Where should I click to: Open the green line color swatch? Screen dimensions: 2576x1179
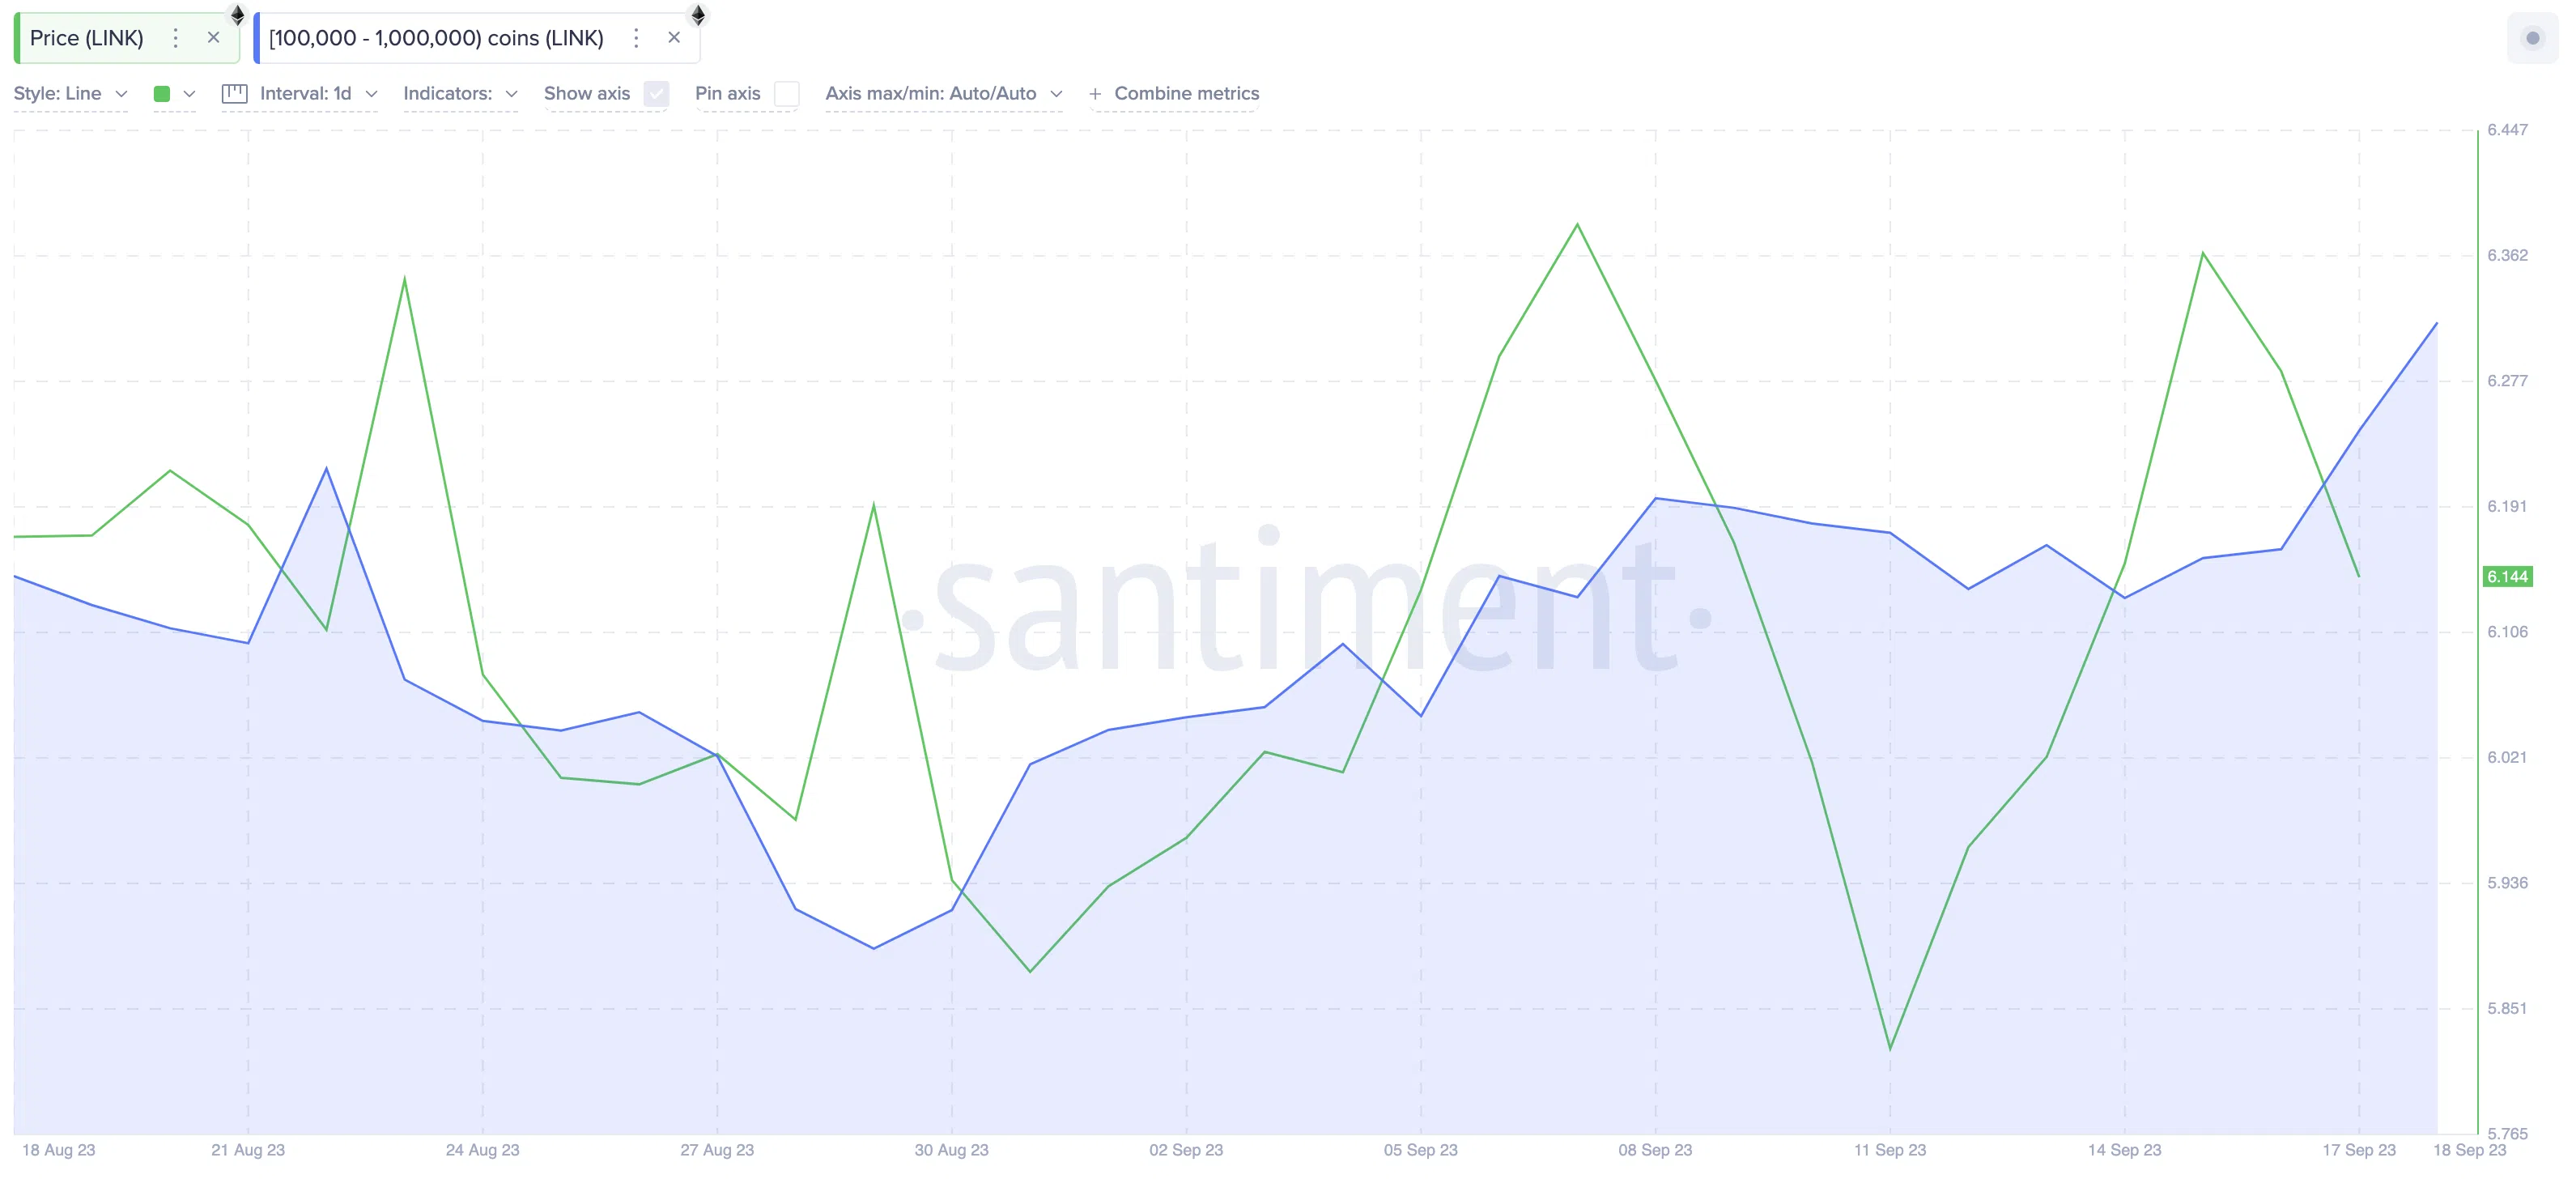pyautogui.click(x=162, y=94)
